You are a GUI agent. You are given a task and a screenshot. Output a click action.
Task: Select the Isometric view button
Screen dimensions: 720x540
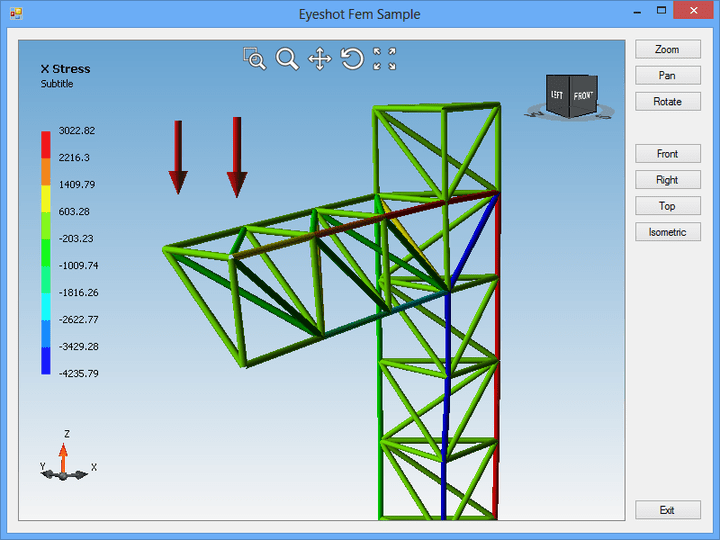tap(667, 232)
